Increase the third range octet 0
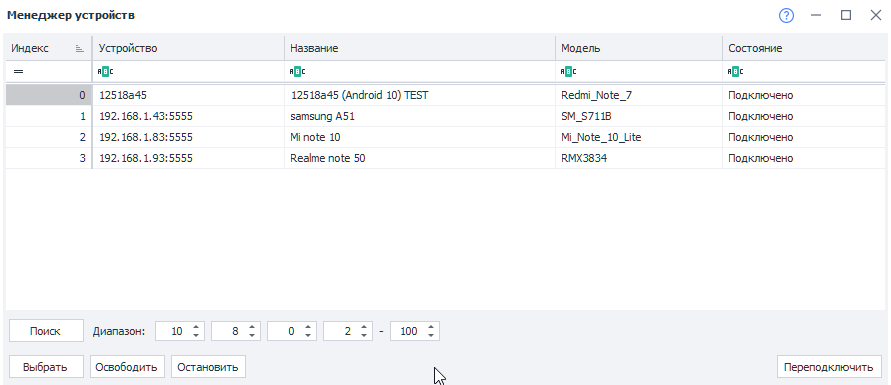Viewport: 891px width, 385px height. [x=308, y=327]
